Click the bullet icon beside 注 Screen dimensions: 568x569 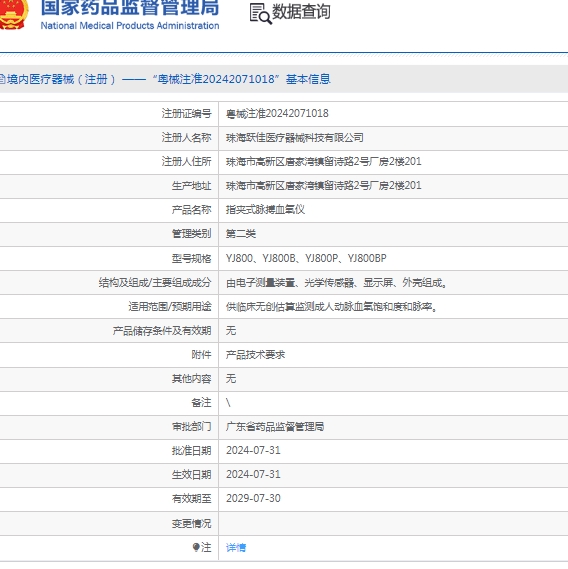pos(196,547)
